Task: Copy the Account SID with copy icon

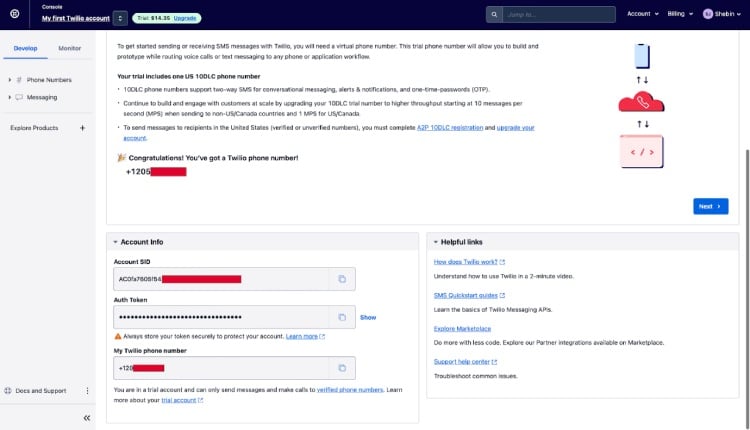Action: [x=342, y=279]
